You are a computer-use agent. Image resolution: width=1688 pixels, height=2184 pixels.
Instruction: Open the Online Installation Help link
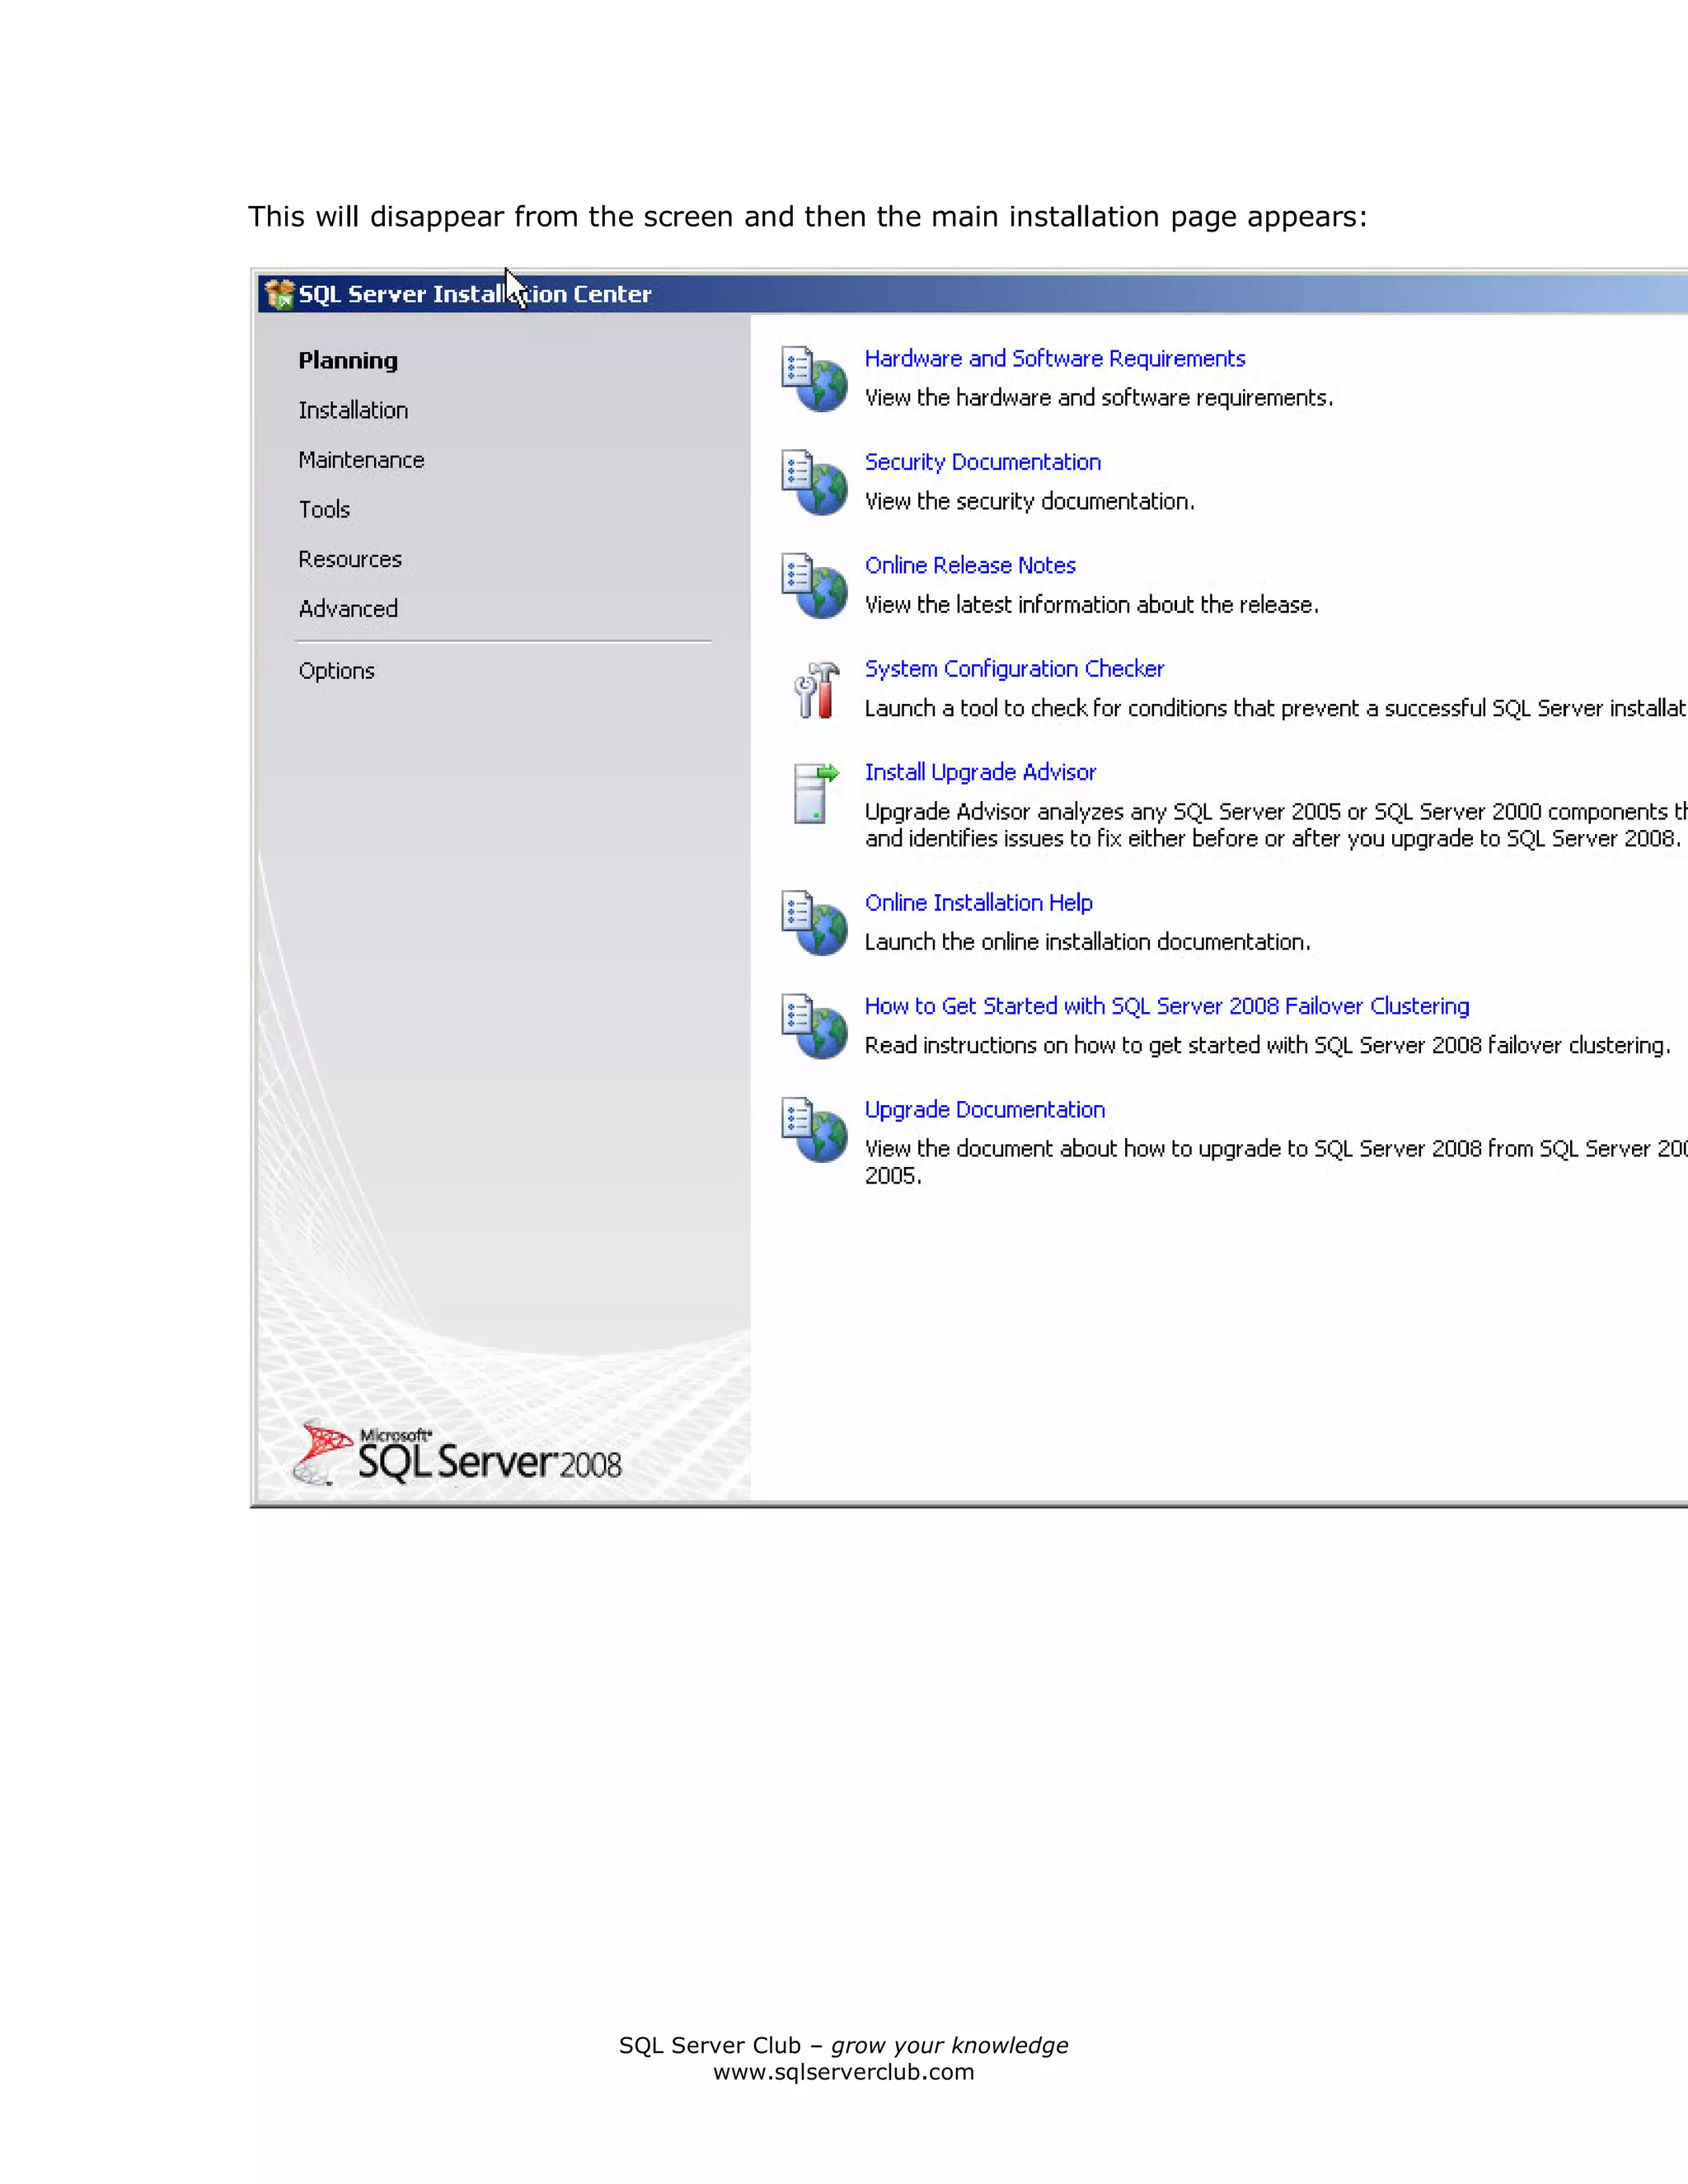978,902
